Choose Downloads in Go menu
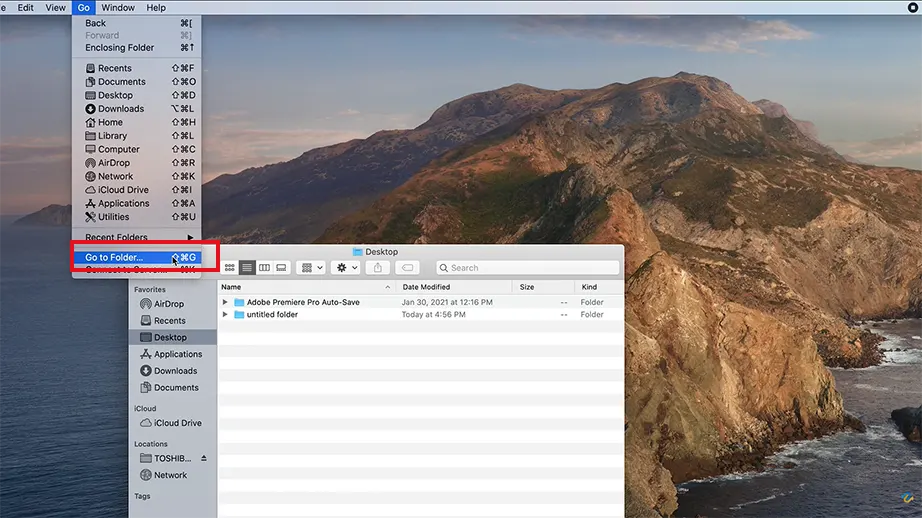This screenshot has width=922, height=518. [136, 109]
